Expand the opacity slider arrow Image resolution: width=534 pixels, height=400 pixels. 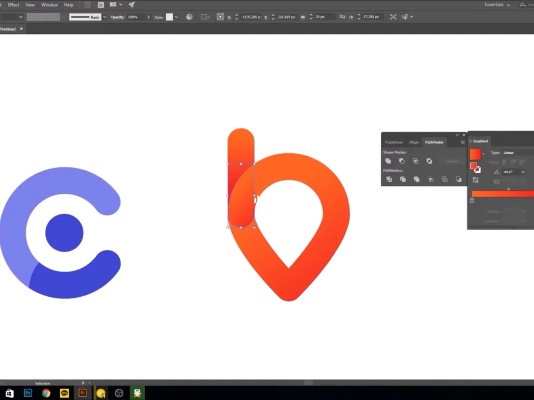148,17
